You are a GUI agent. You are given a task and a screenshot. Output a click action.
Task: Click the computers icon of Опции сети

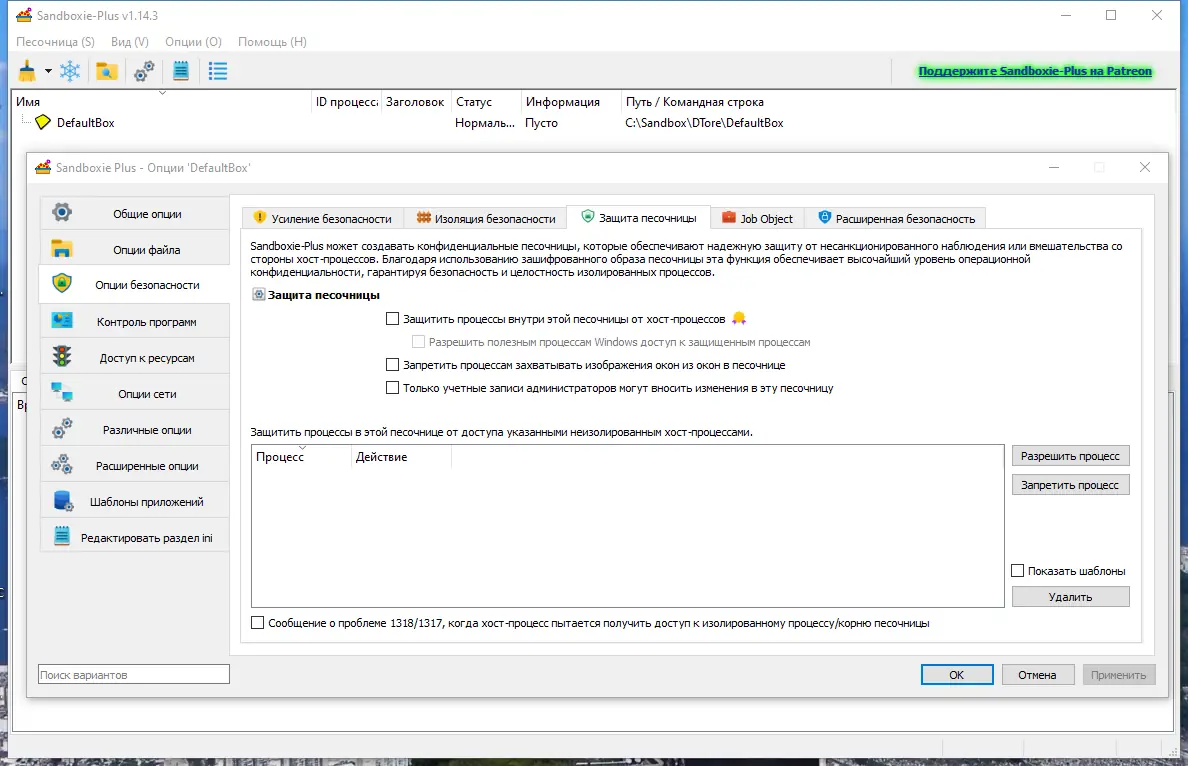pyautogui.click(x=61, y=392)
